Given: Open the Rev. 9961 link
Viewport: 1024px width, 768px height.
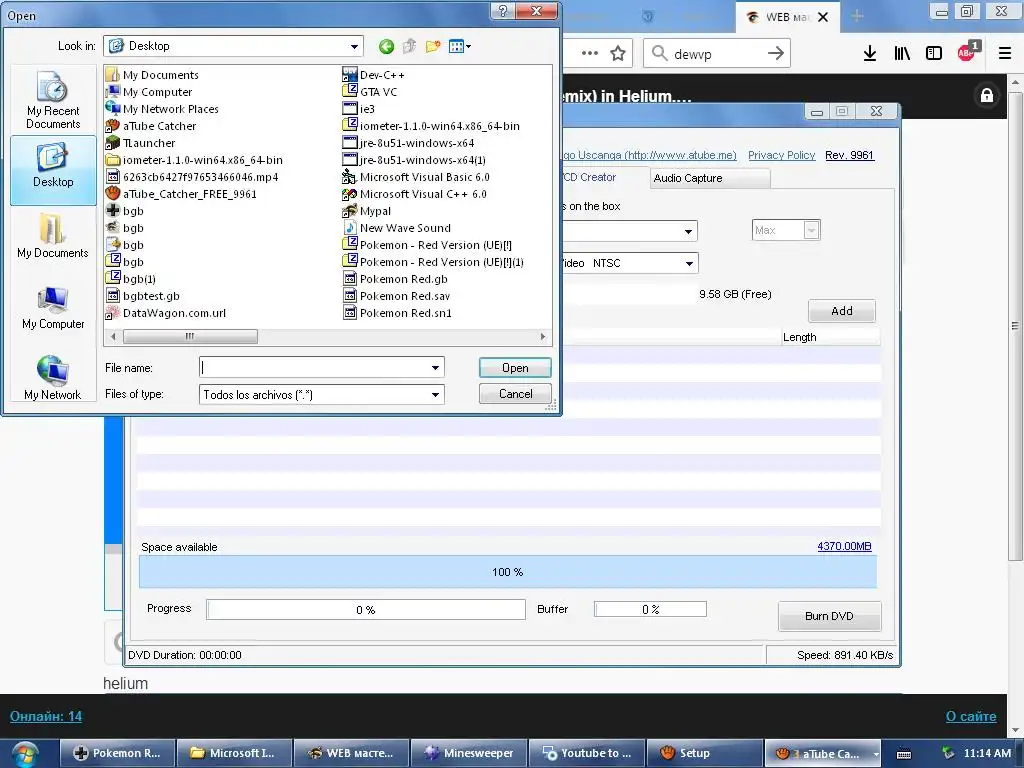Looking at the screenshot, I should tap(849, 155).
